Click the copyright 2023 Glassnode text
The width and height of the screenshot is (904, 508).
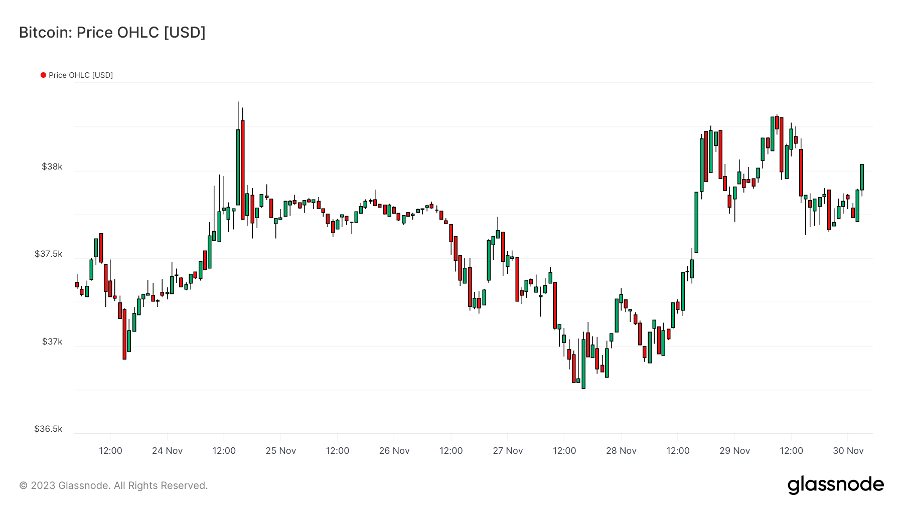pyautogui.click(x=113, y=486)
